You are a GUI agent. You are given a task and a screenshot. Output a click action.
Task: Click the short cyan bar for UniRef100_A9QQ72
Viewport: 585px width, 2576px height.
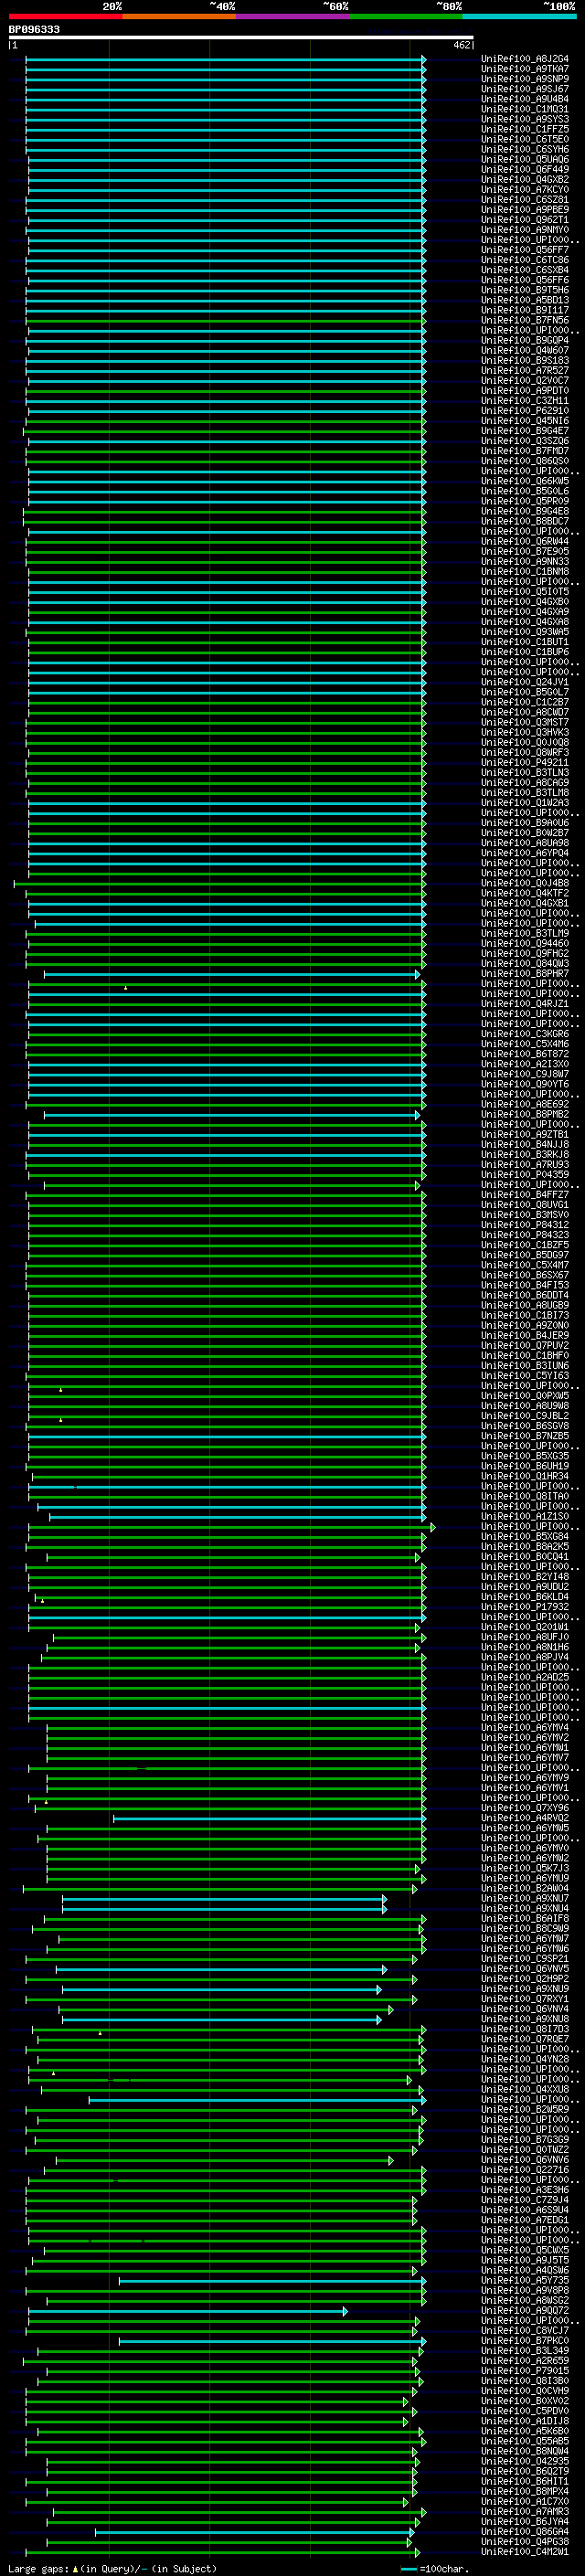click(x=188, y=2311)
